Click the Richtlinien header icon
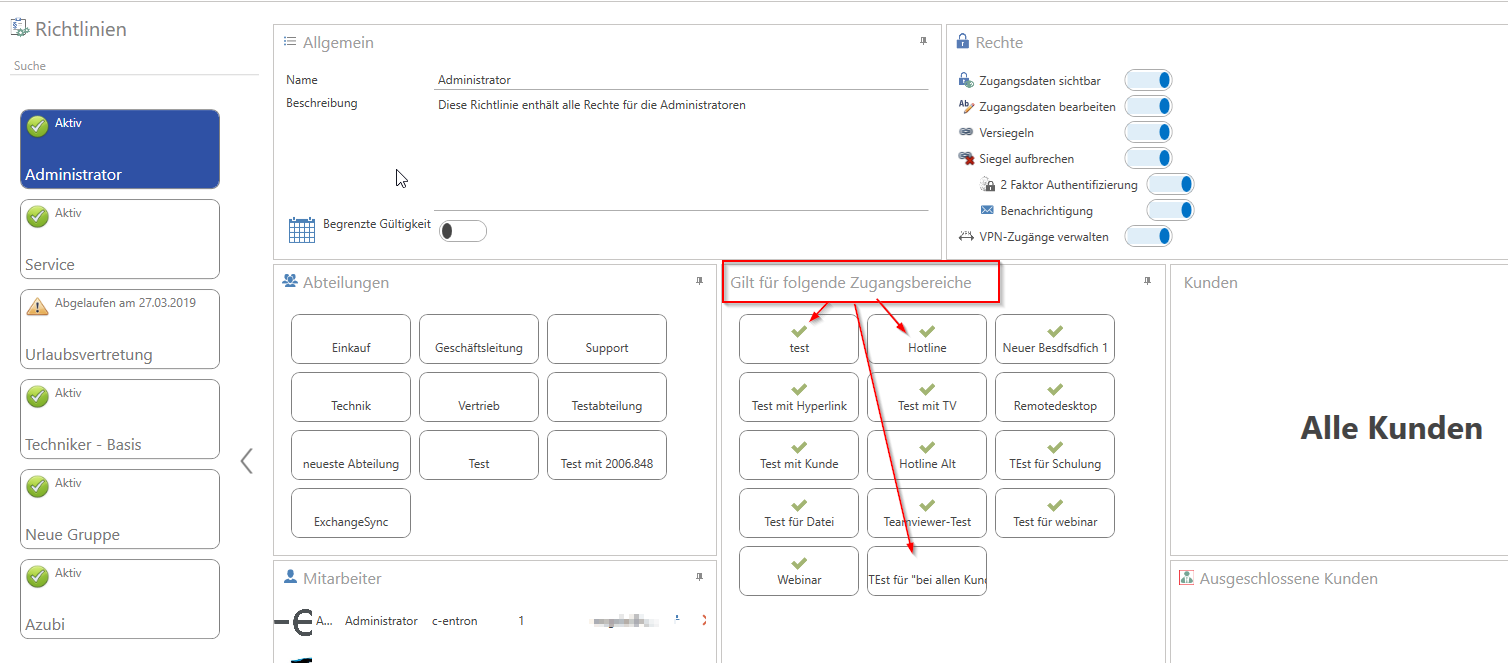Screen dimensions: 1508x663 20,29
